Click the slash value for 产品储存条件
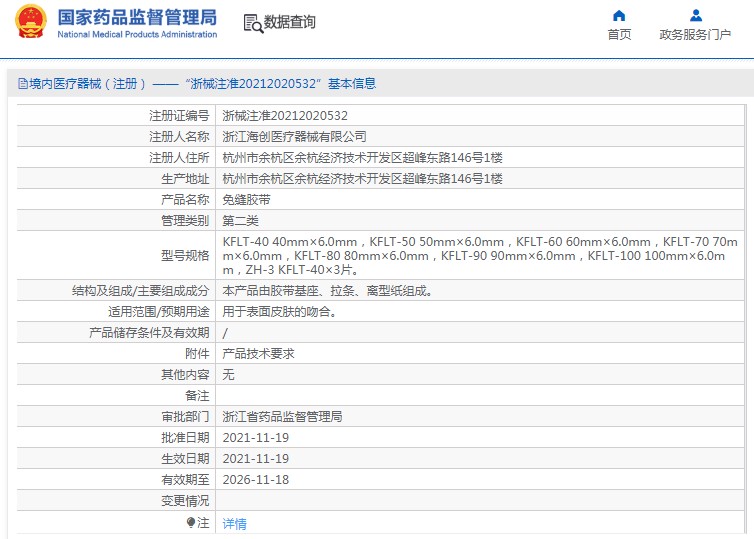 tap(225, 333)
